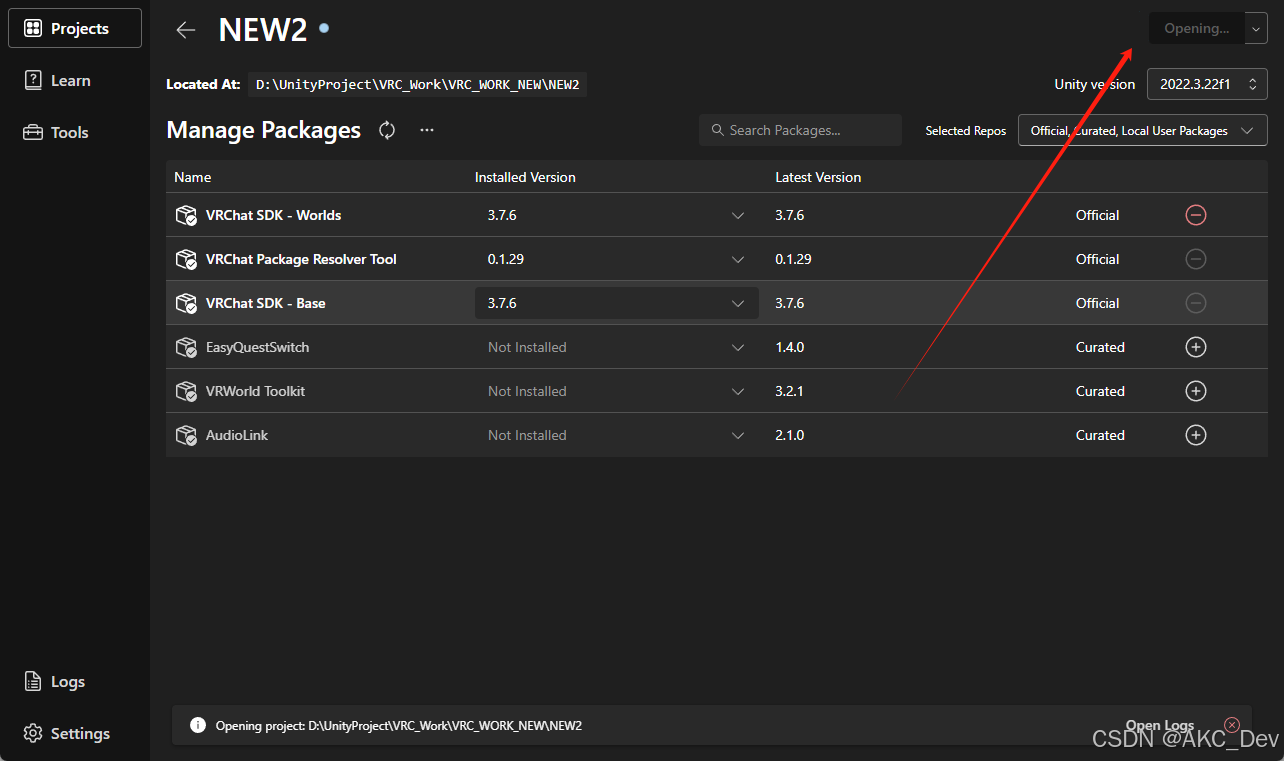
Task: Click the EasyQuestSwitch package icon
Action: (186, 347)
